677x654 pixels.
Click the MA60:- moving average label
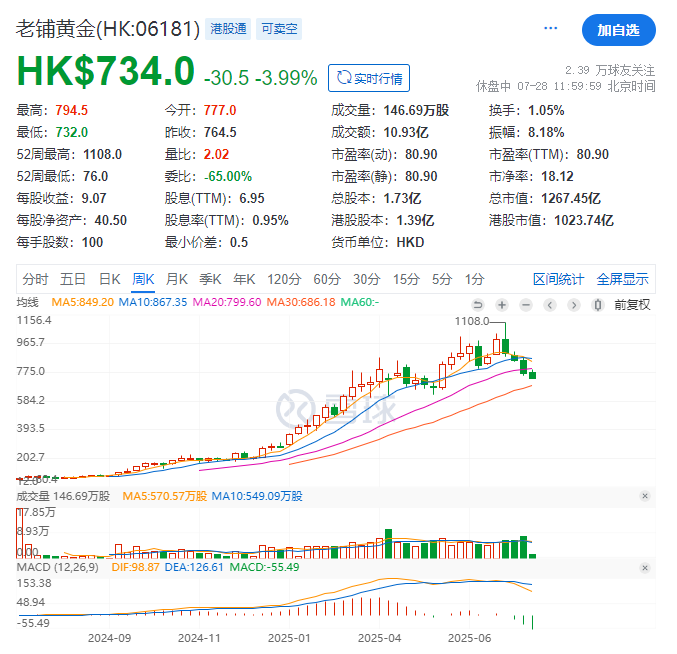360,302
